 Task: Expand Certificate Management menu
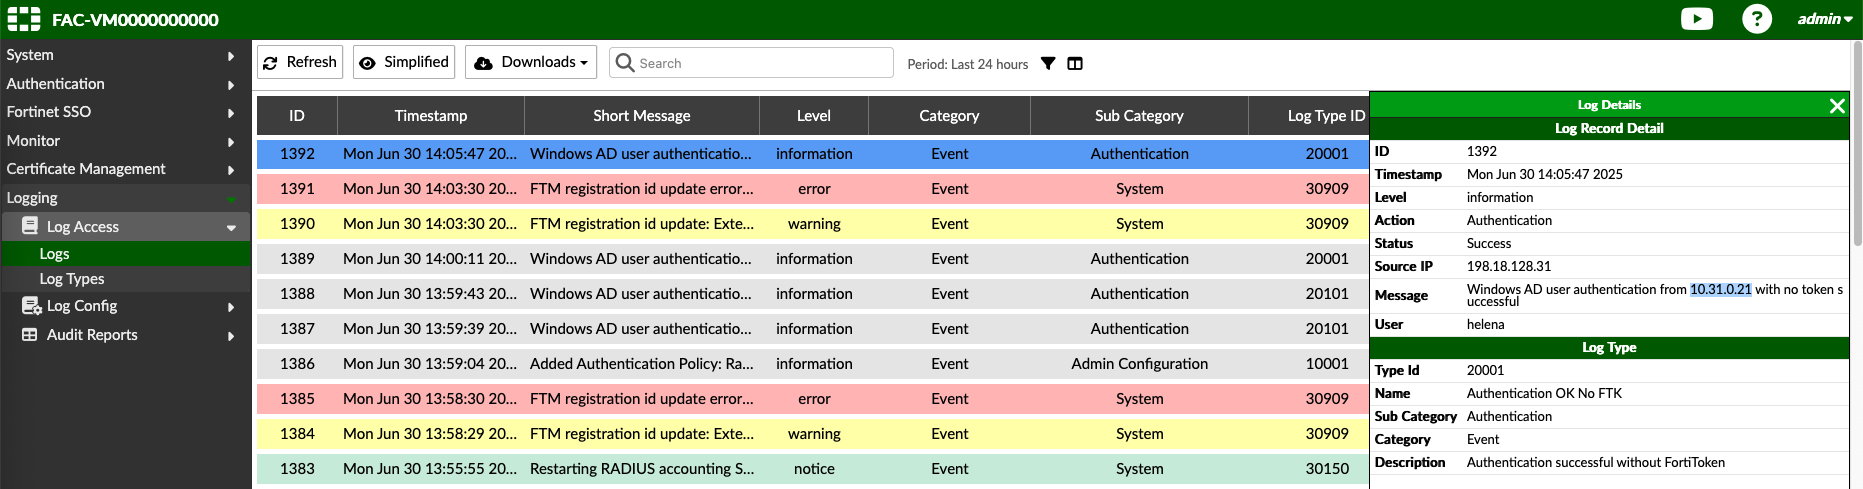(x=120, y=169)
